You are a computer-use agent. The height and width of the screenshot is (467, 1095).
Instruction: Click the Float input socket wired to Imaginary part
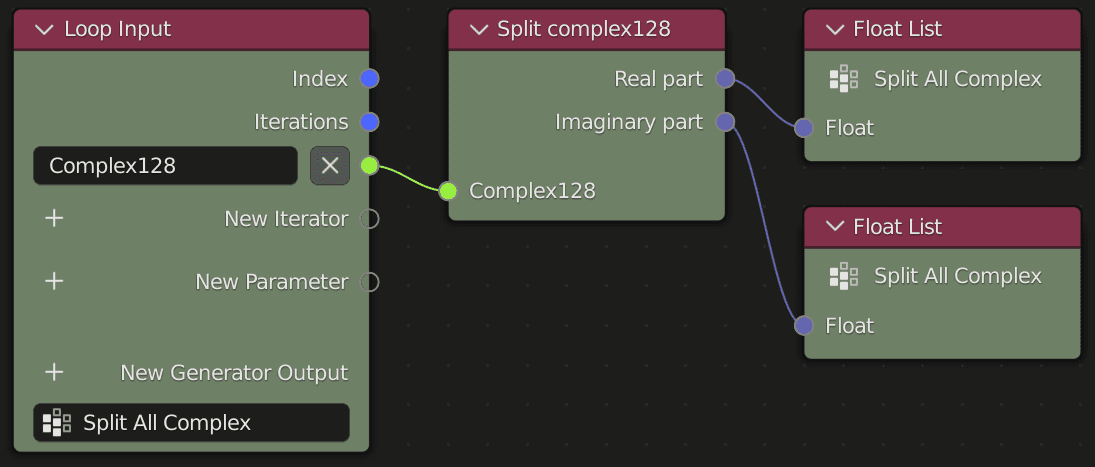point(804,325)
